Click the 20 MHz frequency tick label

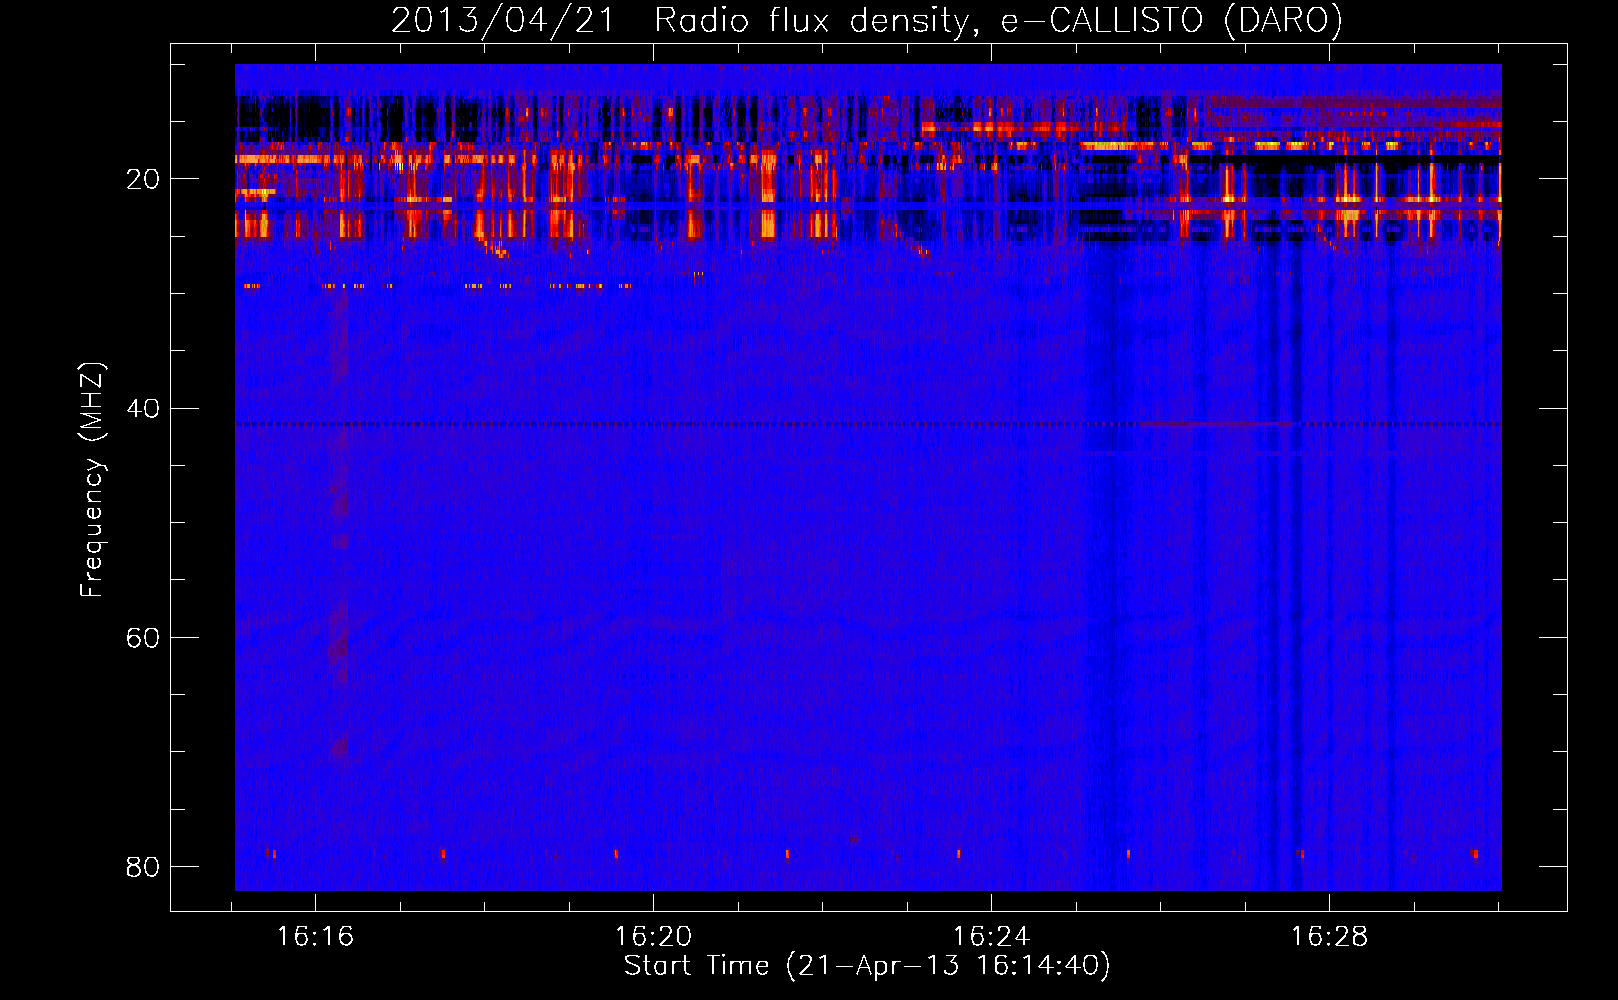(142, 180)
